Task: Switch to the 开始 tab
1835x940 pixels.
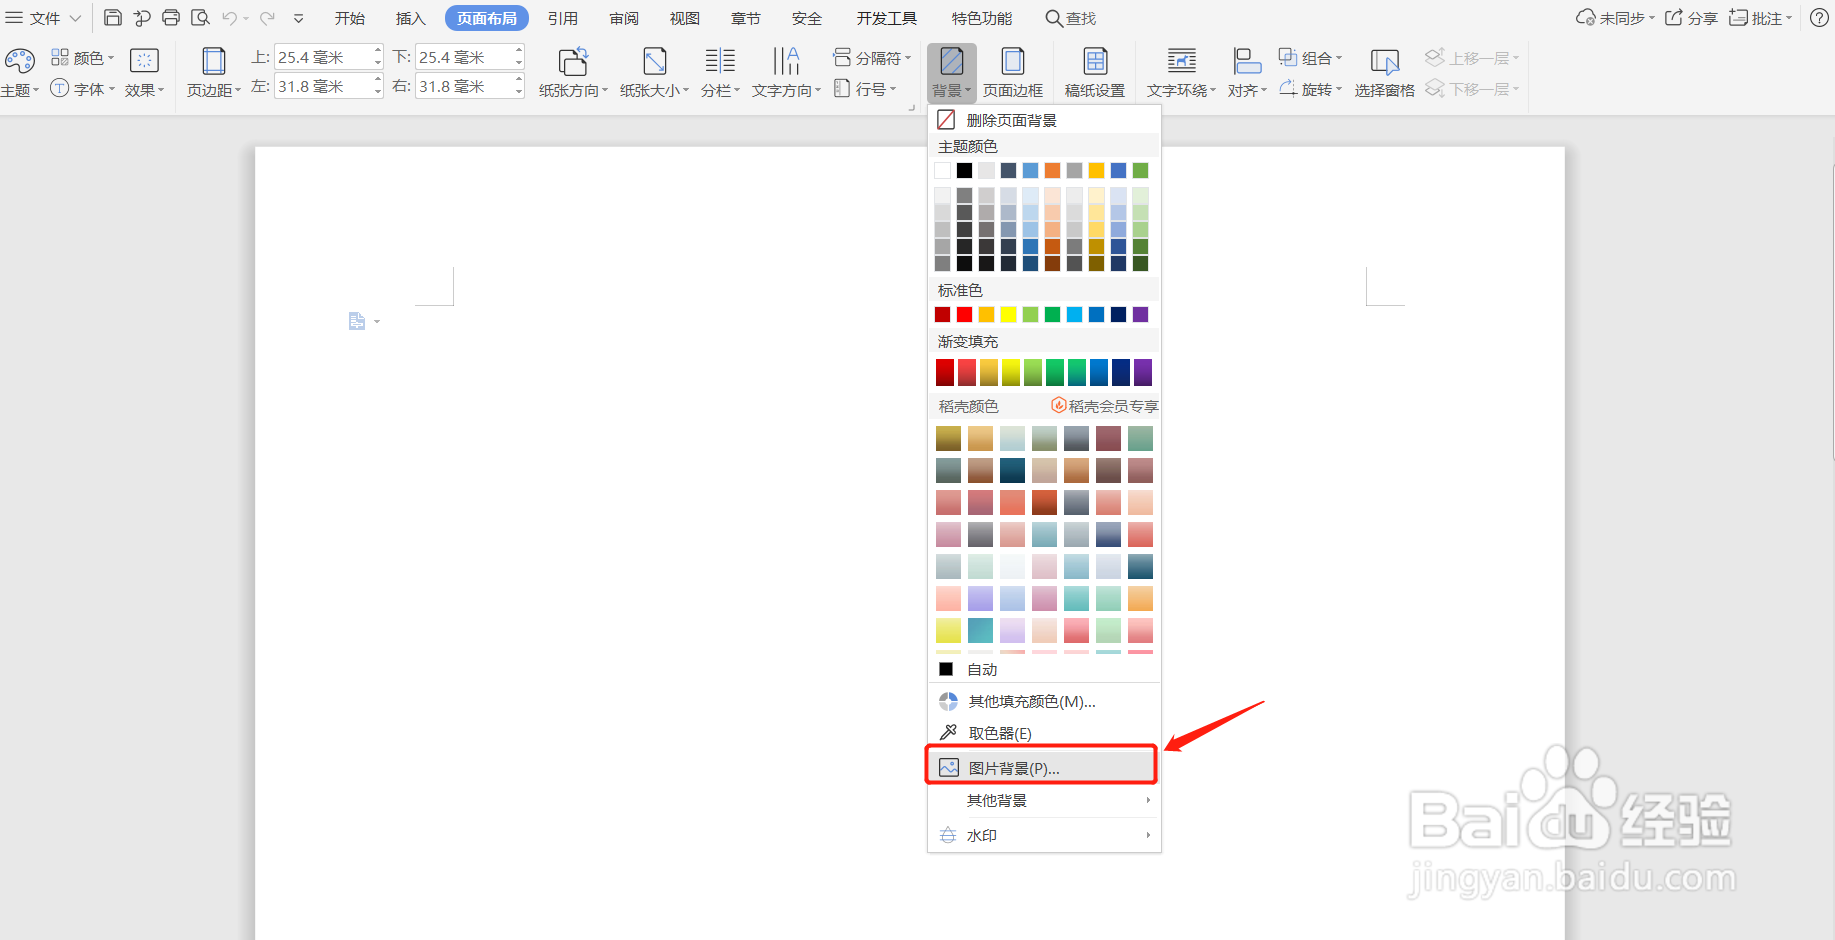Action: pos(350,18)
